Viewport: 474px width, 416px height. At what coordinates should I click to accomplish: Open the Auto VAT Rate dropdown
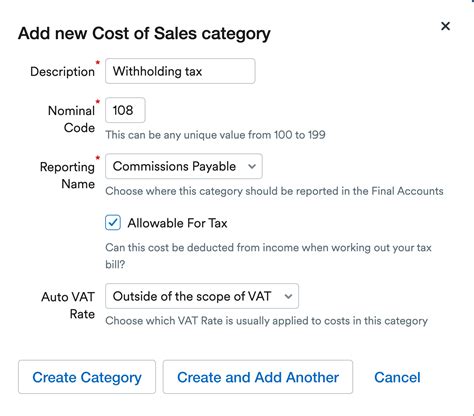[x=202, y=296]
